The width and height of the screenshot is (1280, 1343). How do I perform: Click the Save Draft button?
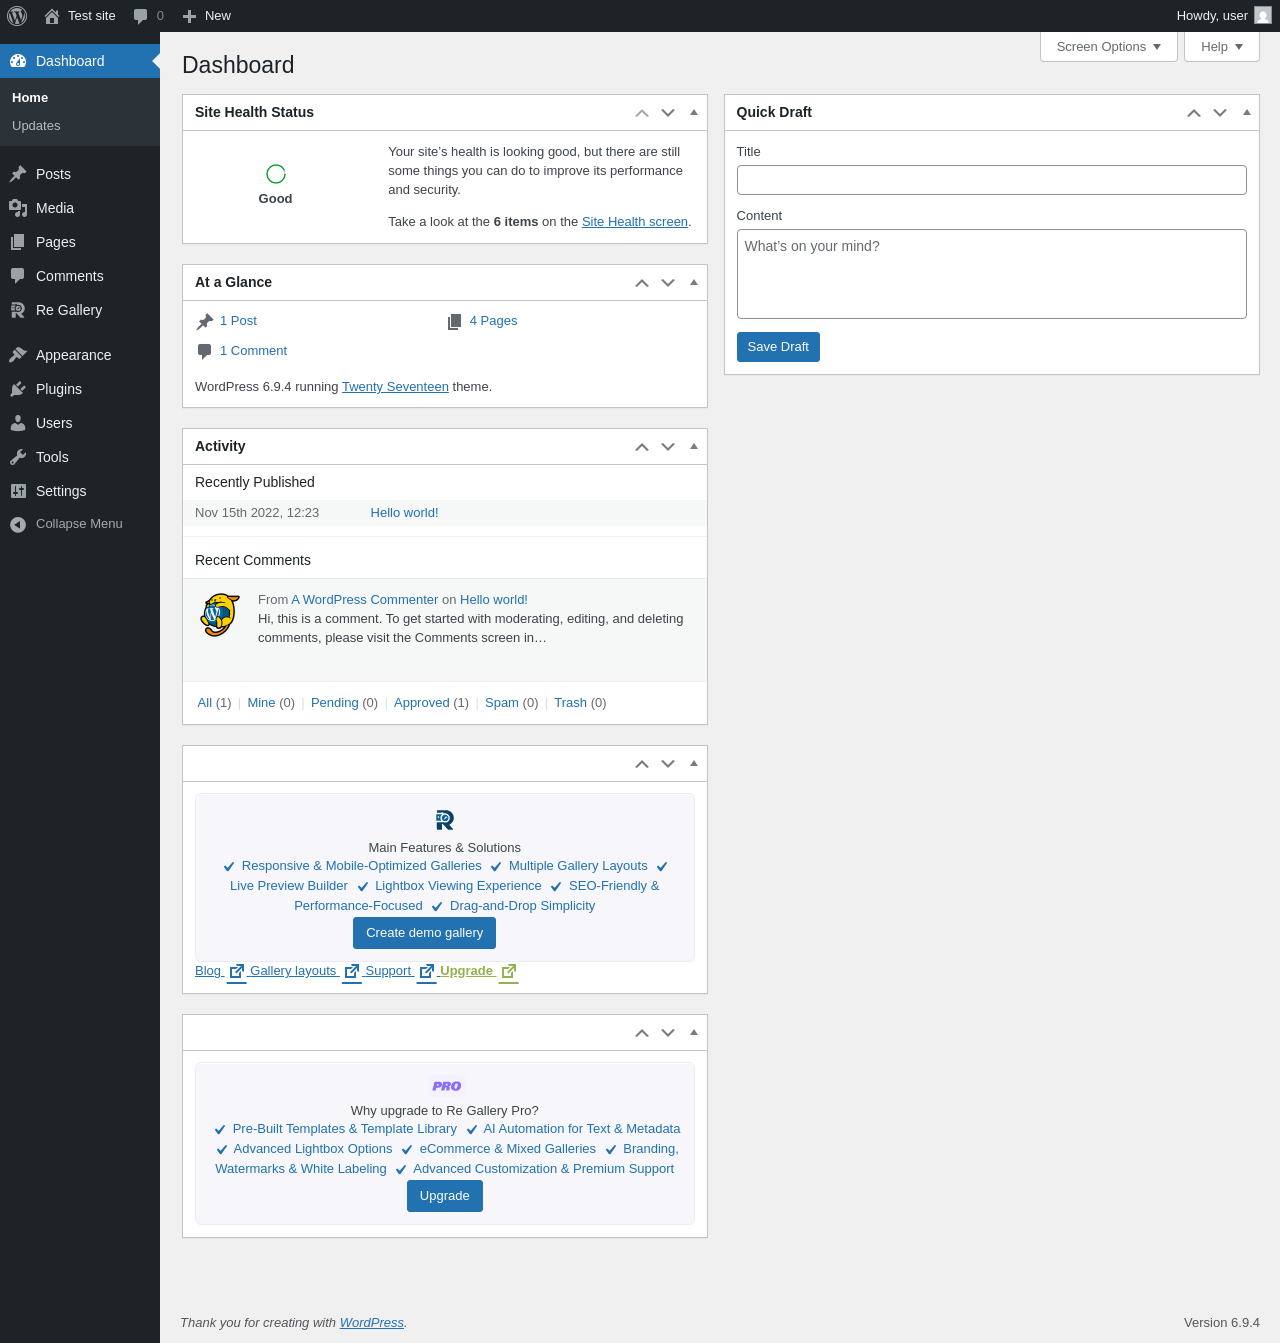(778, 347)
